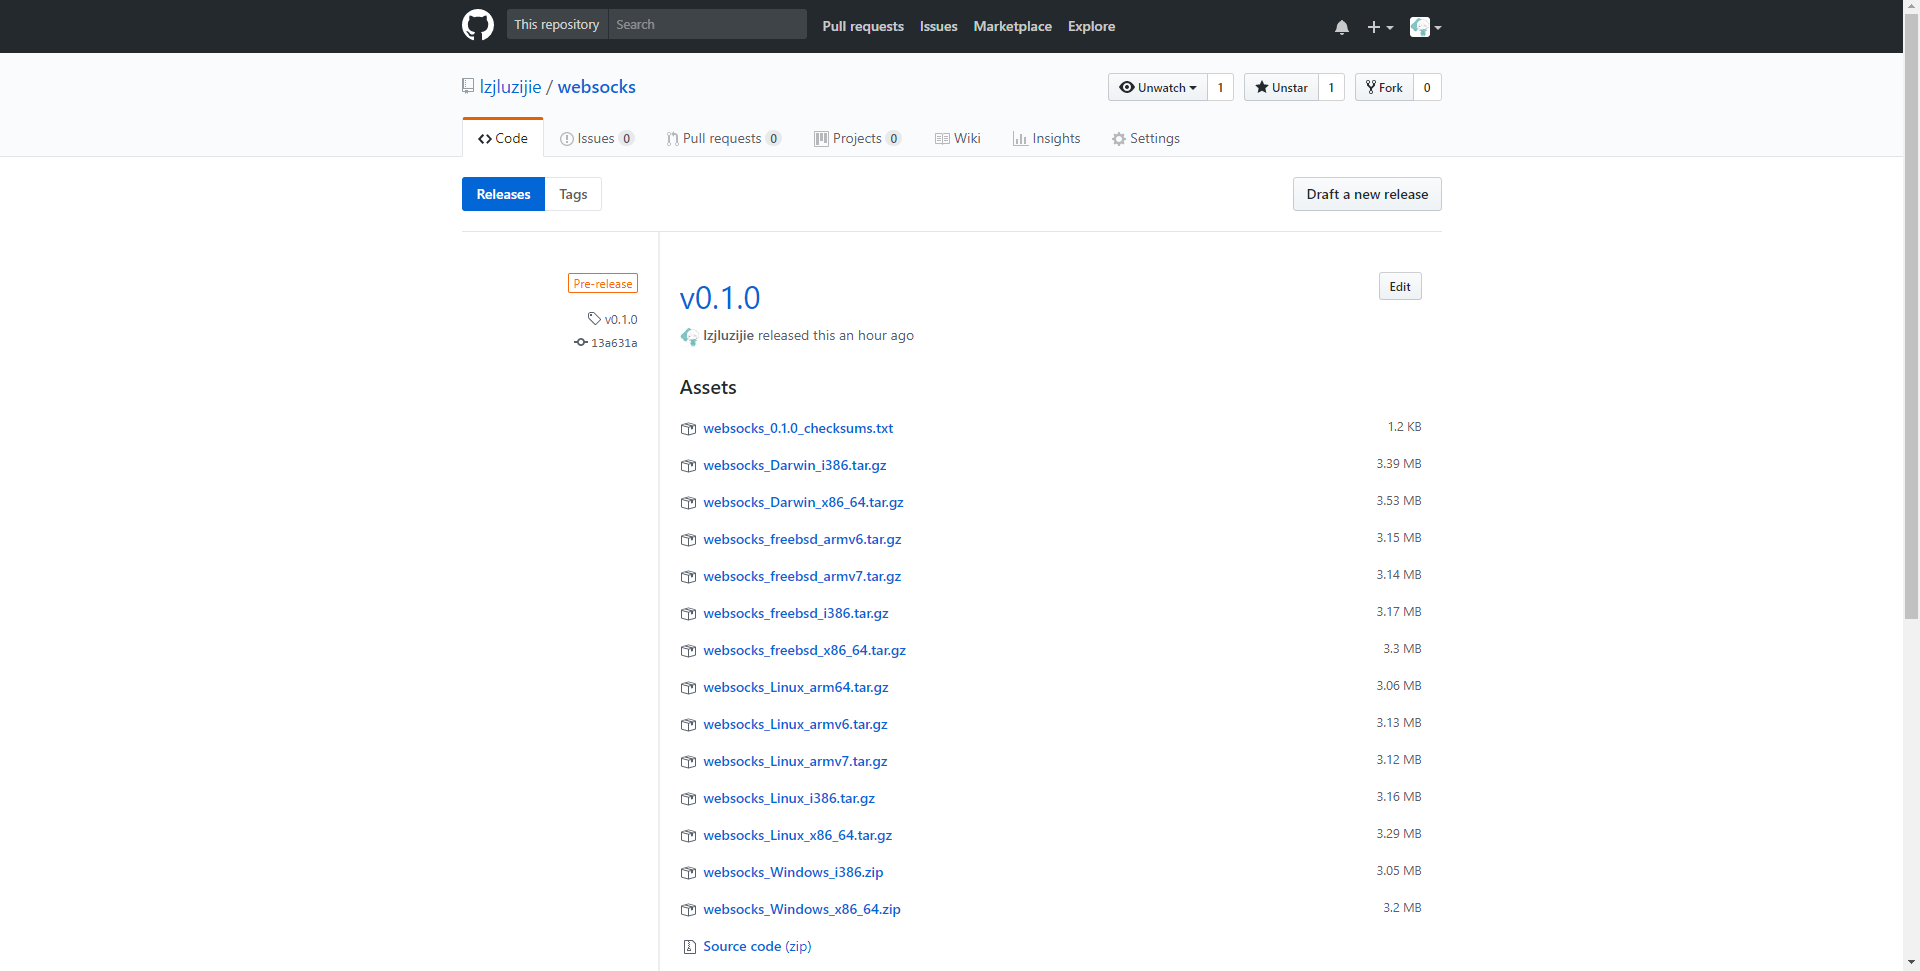1920x971 pixels.
Task: Click Draft a new release
Action: coord(1367,194)
